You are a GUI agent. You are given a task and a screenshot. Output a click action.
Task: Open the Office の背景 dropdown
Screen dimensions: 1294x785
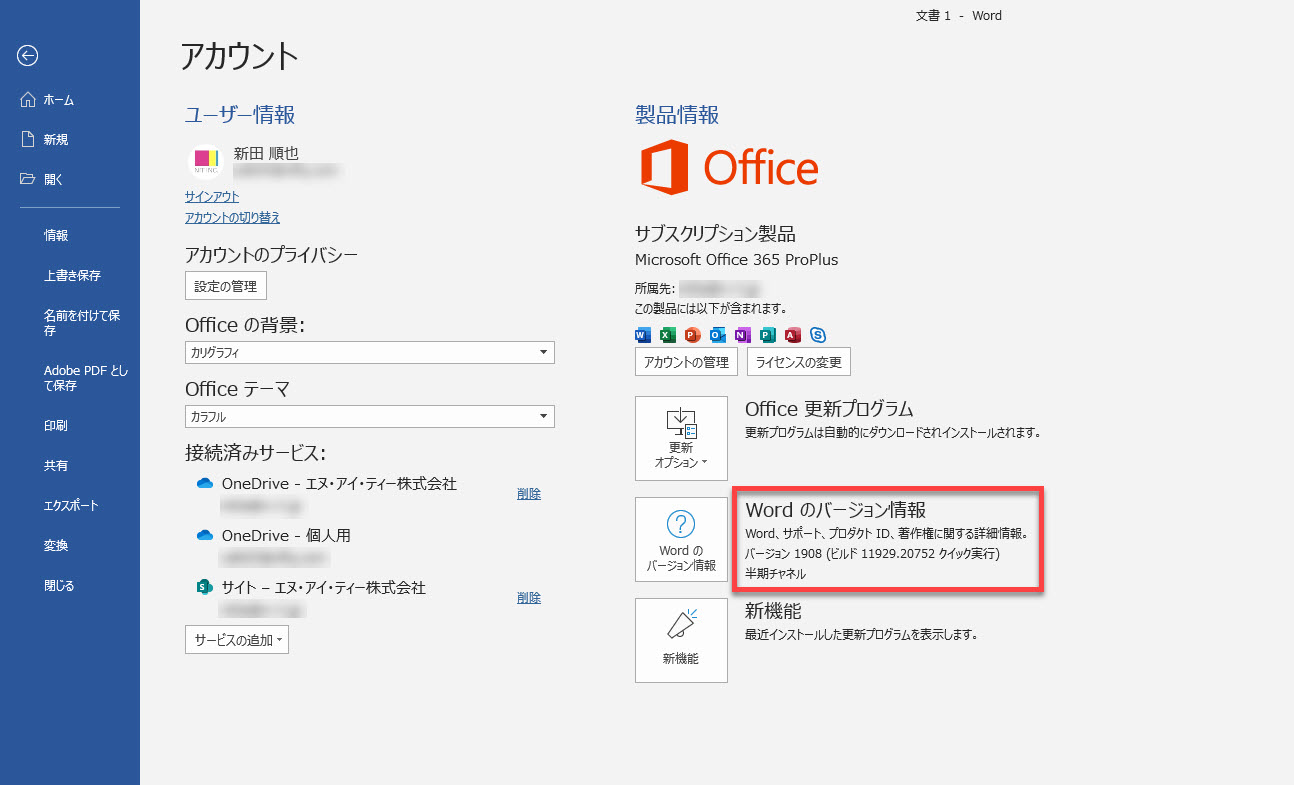[369, 352]
